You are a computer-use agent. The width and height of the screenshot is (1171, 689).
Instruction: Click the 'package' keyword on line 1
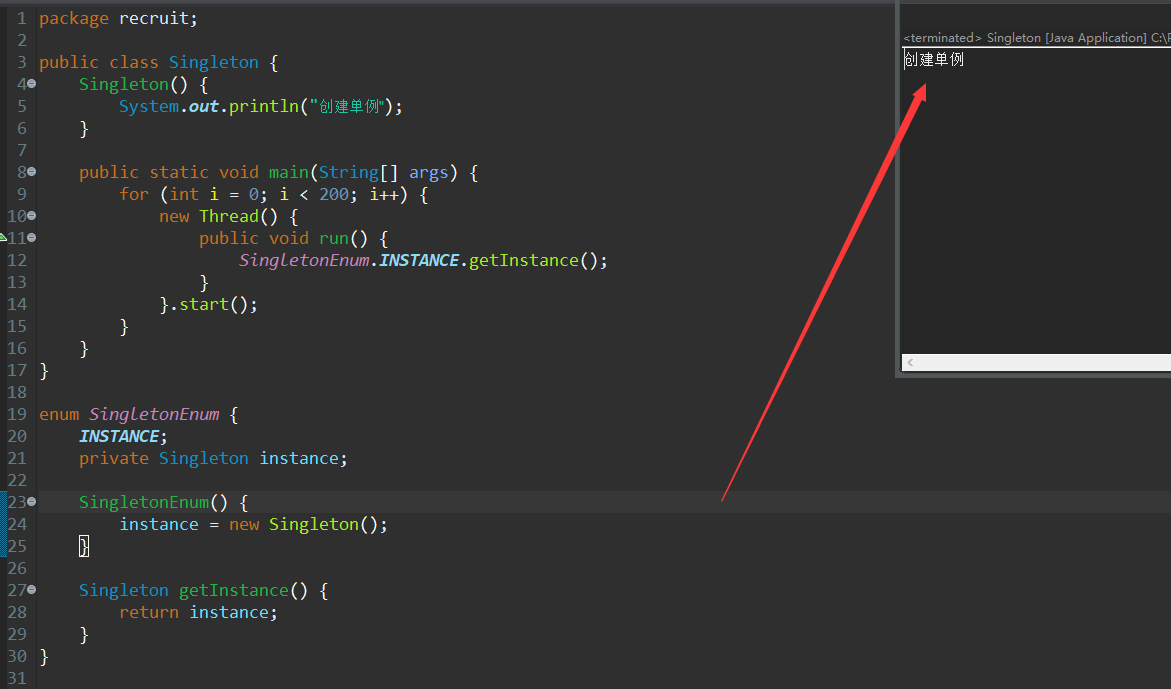point(74,19)
